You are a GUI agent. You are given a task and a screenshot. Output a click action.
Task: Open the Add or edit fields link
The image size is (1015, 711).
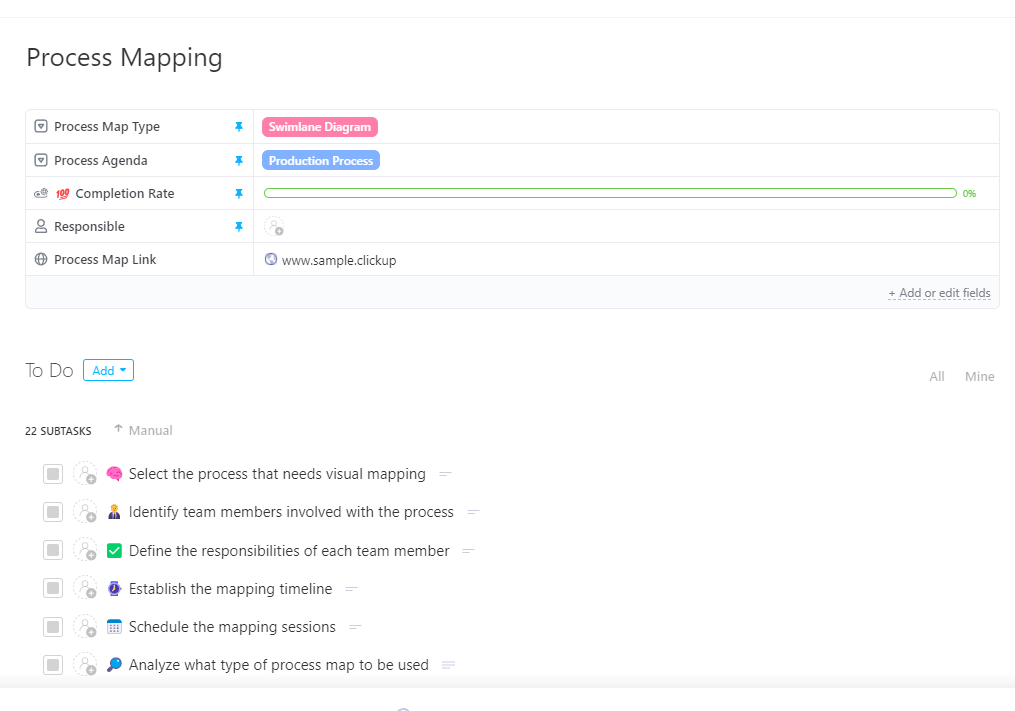[x=939, y=292]
